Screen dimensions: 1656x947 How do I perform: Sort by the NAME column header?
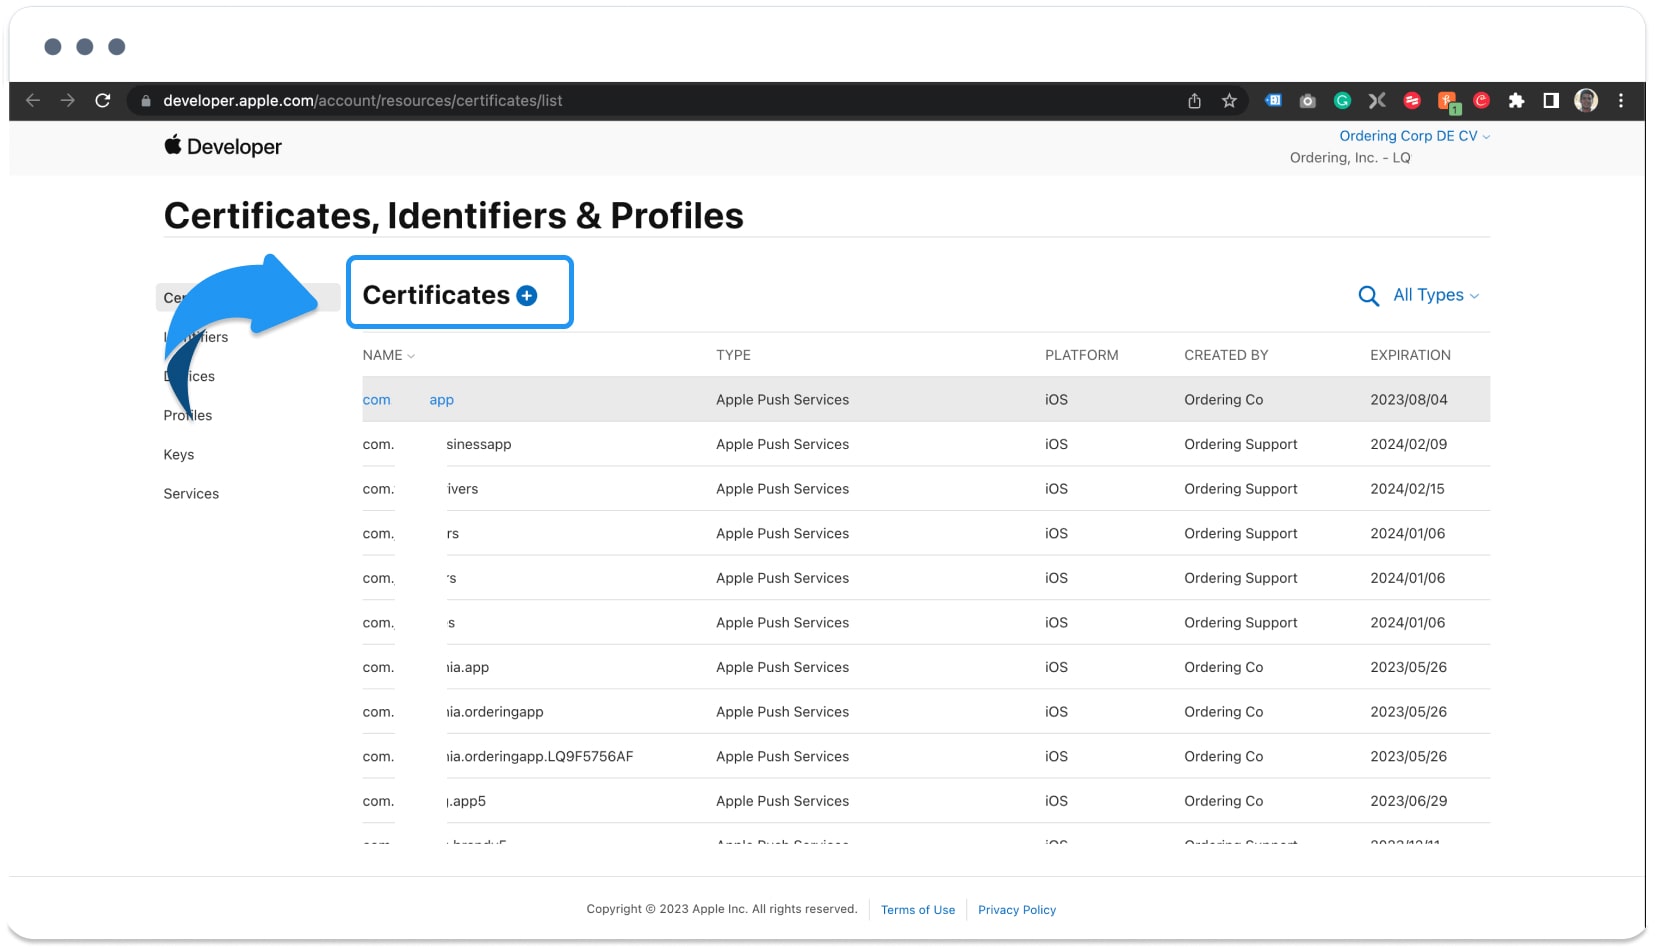(x=388, y=355)
